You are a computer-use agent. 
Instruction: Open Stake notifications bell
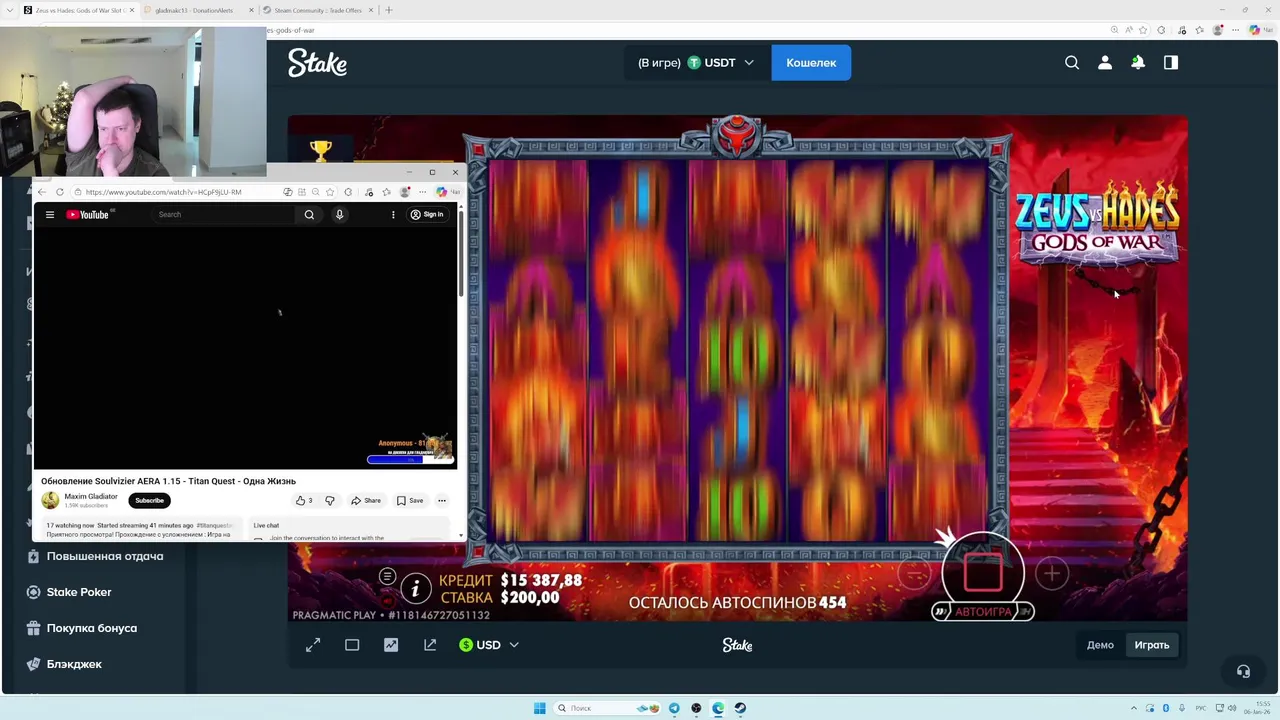(x=1138, y=62)
